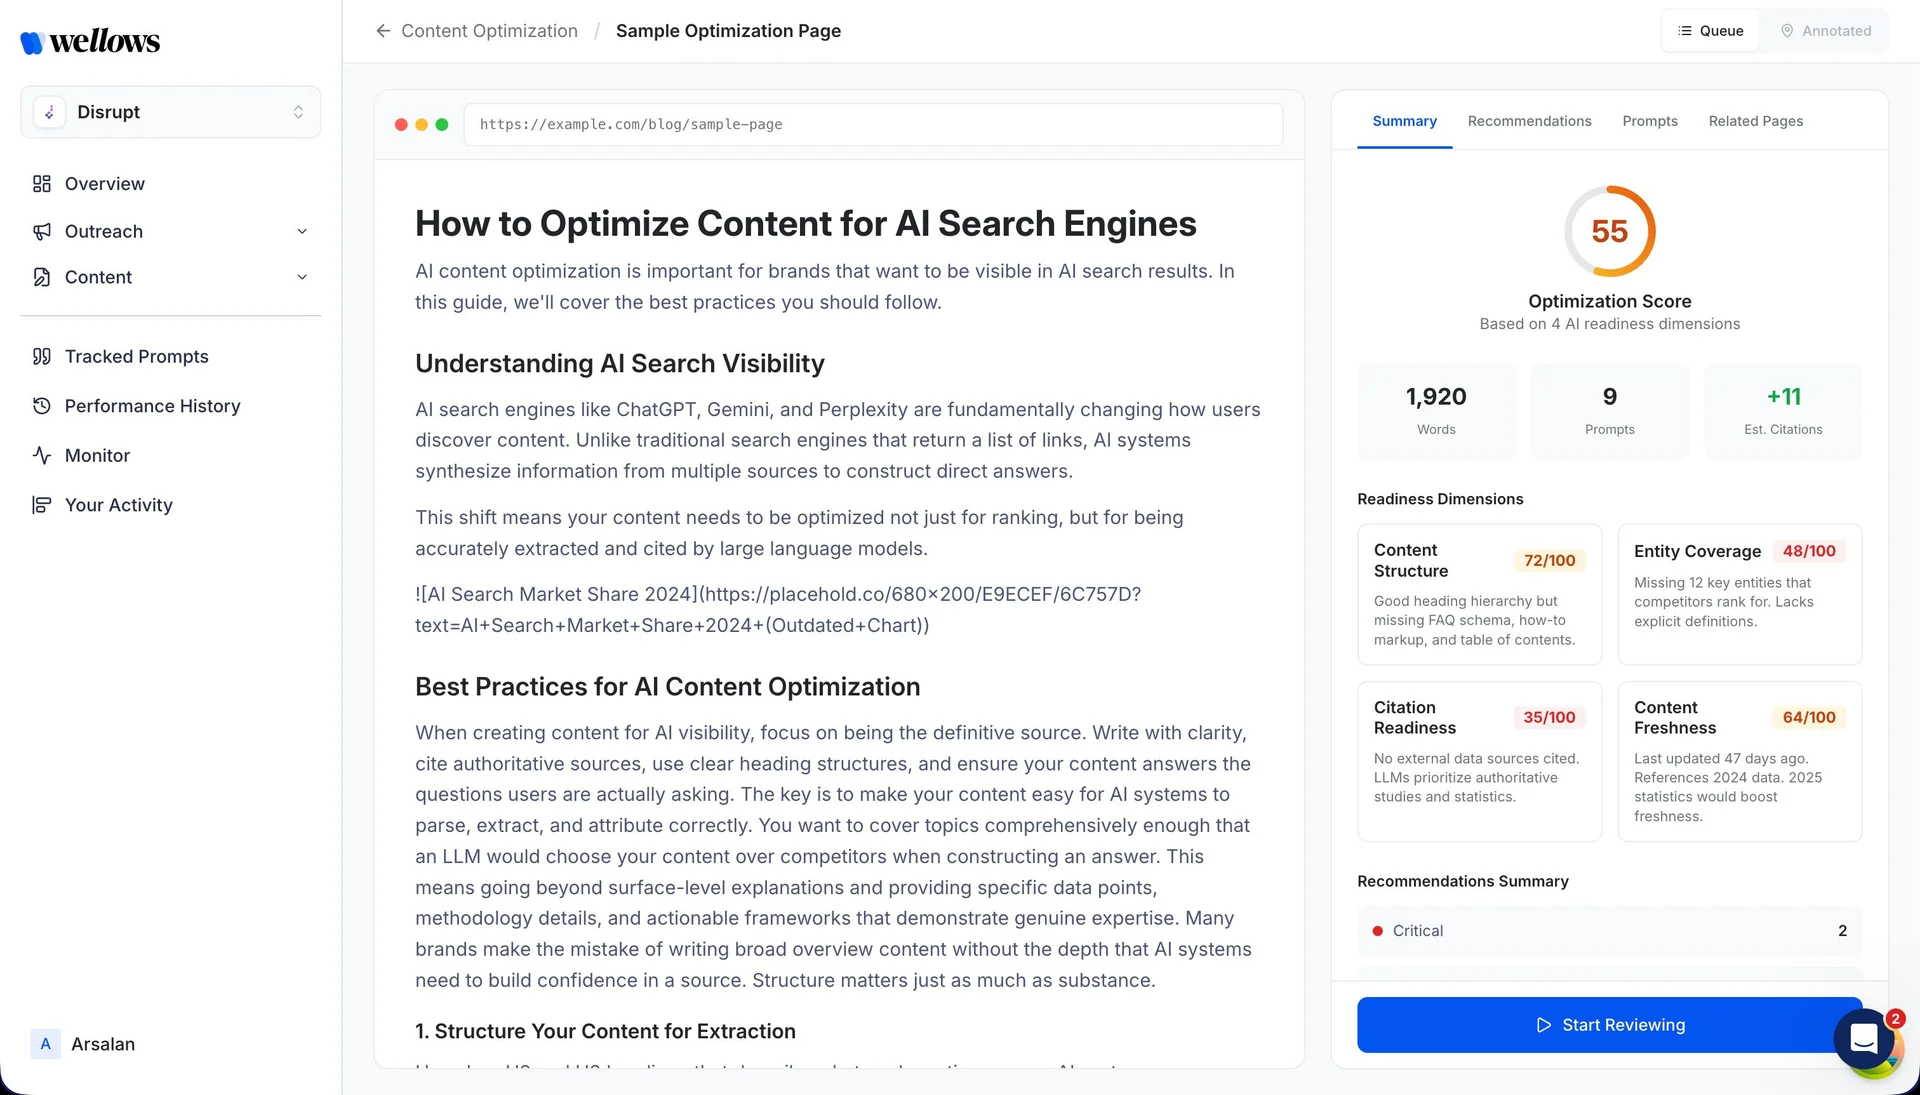
Task: Open the Recommendations tab
Action: pyautogui.click(x=1529, y=121)
